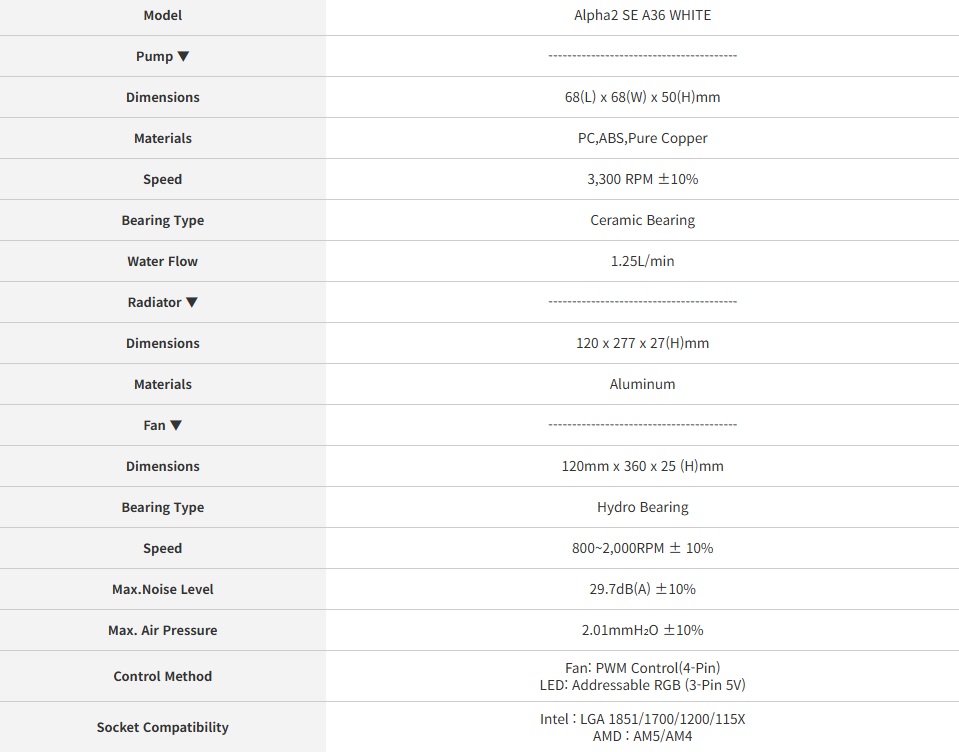Select the AMD : AM5/AM4 text
This screenshot has height=752, width=959.
pos(643,737)
